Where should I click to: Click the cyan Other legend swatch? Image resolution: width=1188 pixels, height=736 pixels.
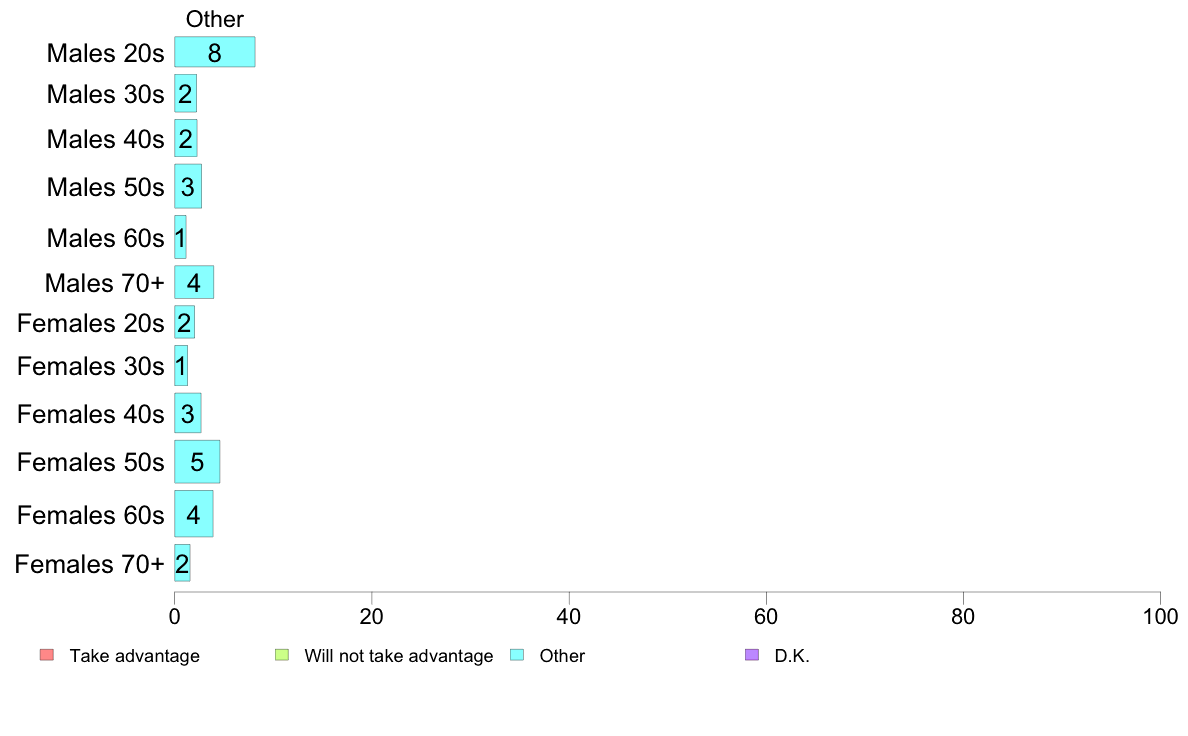tap(517, 655)
